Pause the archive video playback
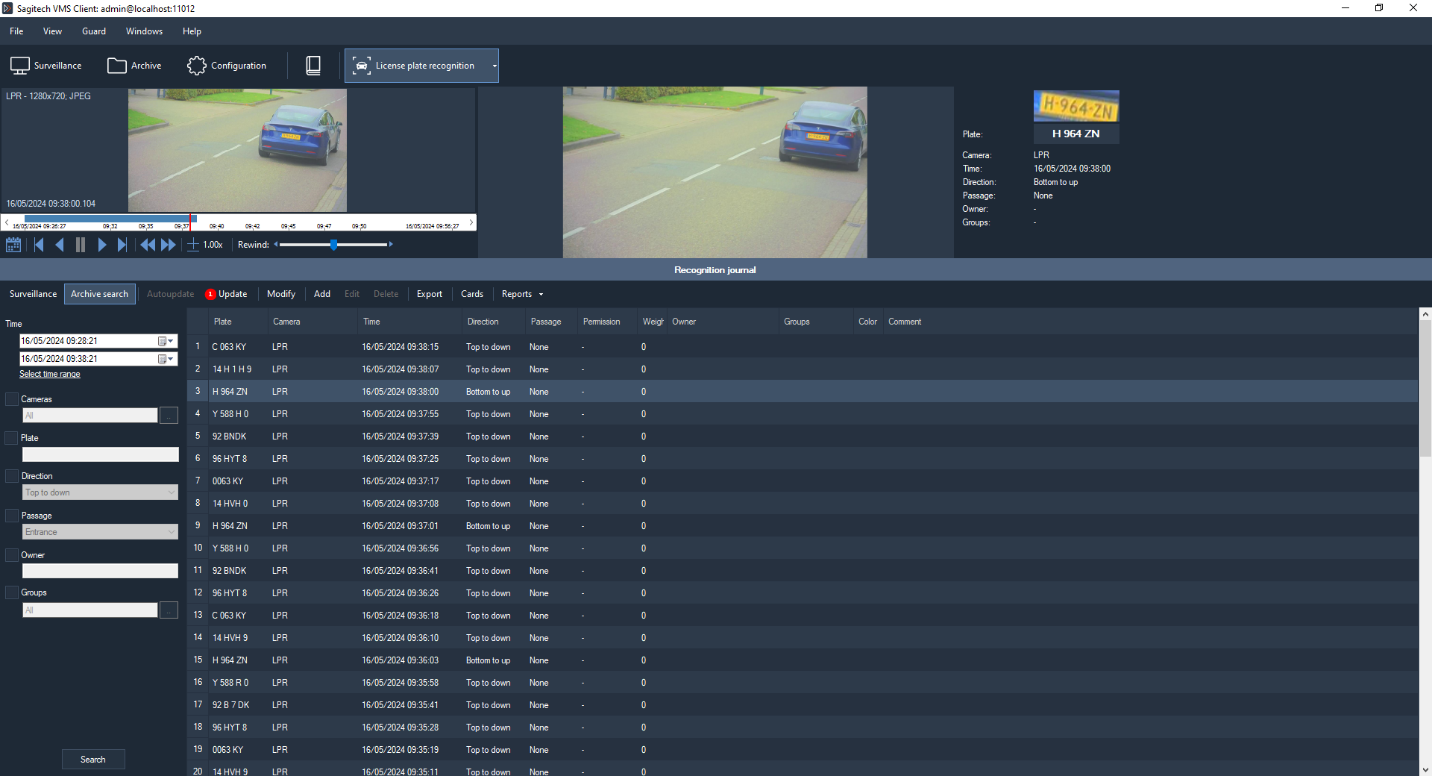 pyautogui.click(x=80, y=245)
